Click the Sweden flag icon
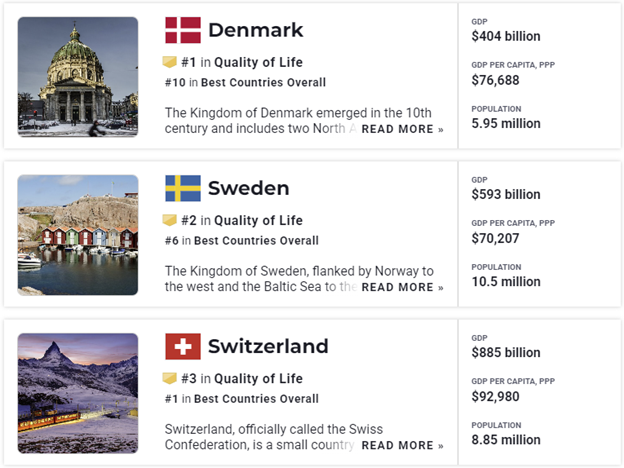 [183, 188]
